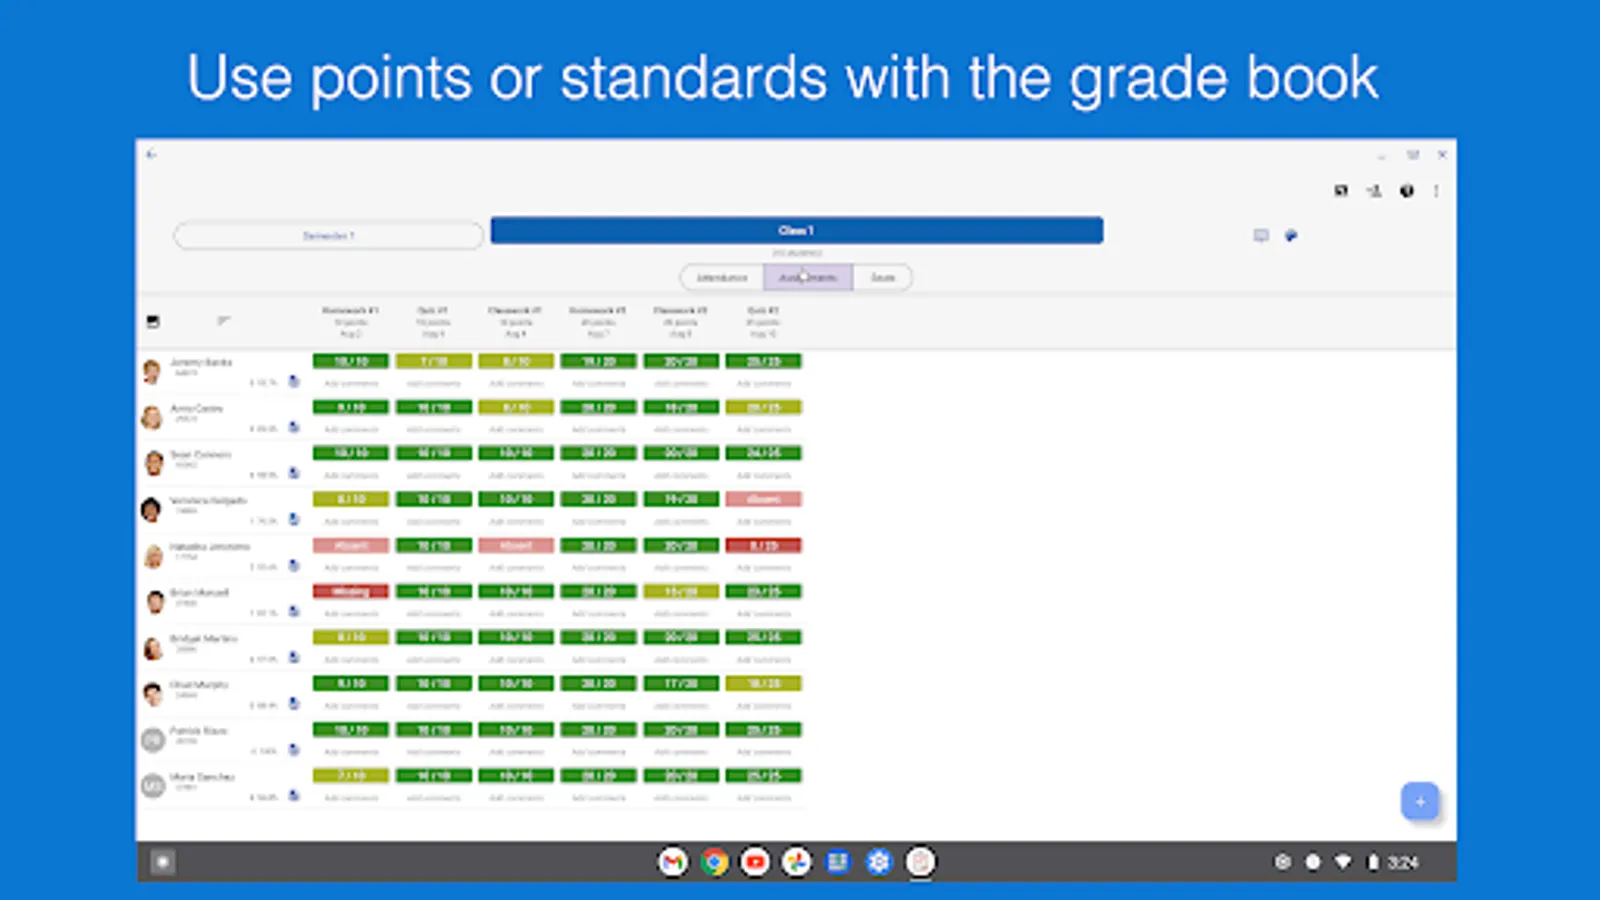Edit Brian Mansell's red Missing Homework #1 cell
Image resolution: width=1600 pixels, height=900 pixels.
[351, 591]
